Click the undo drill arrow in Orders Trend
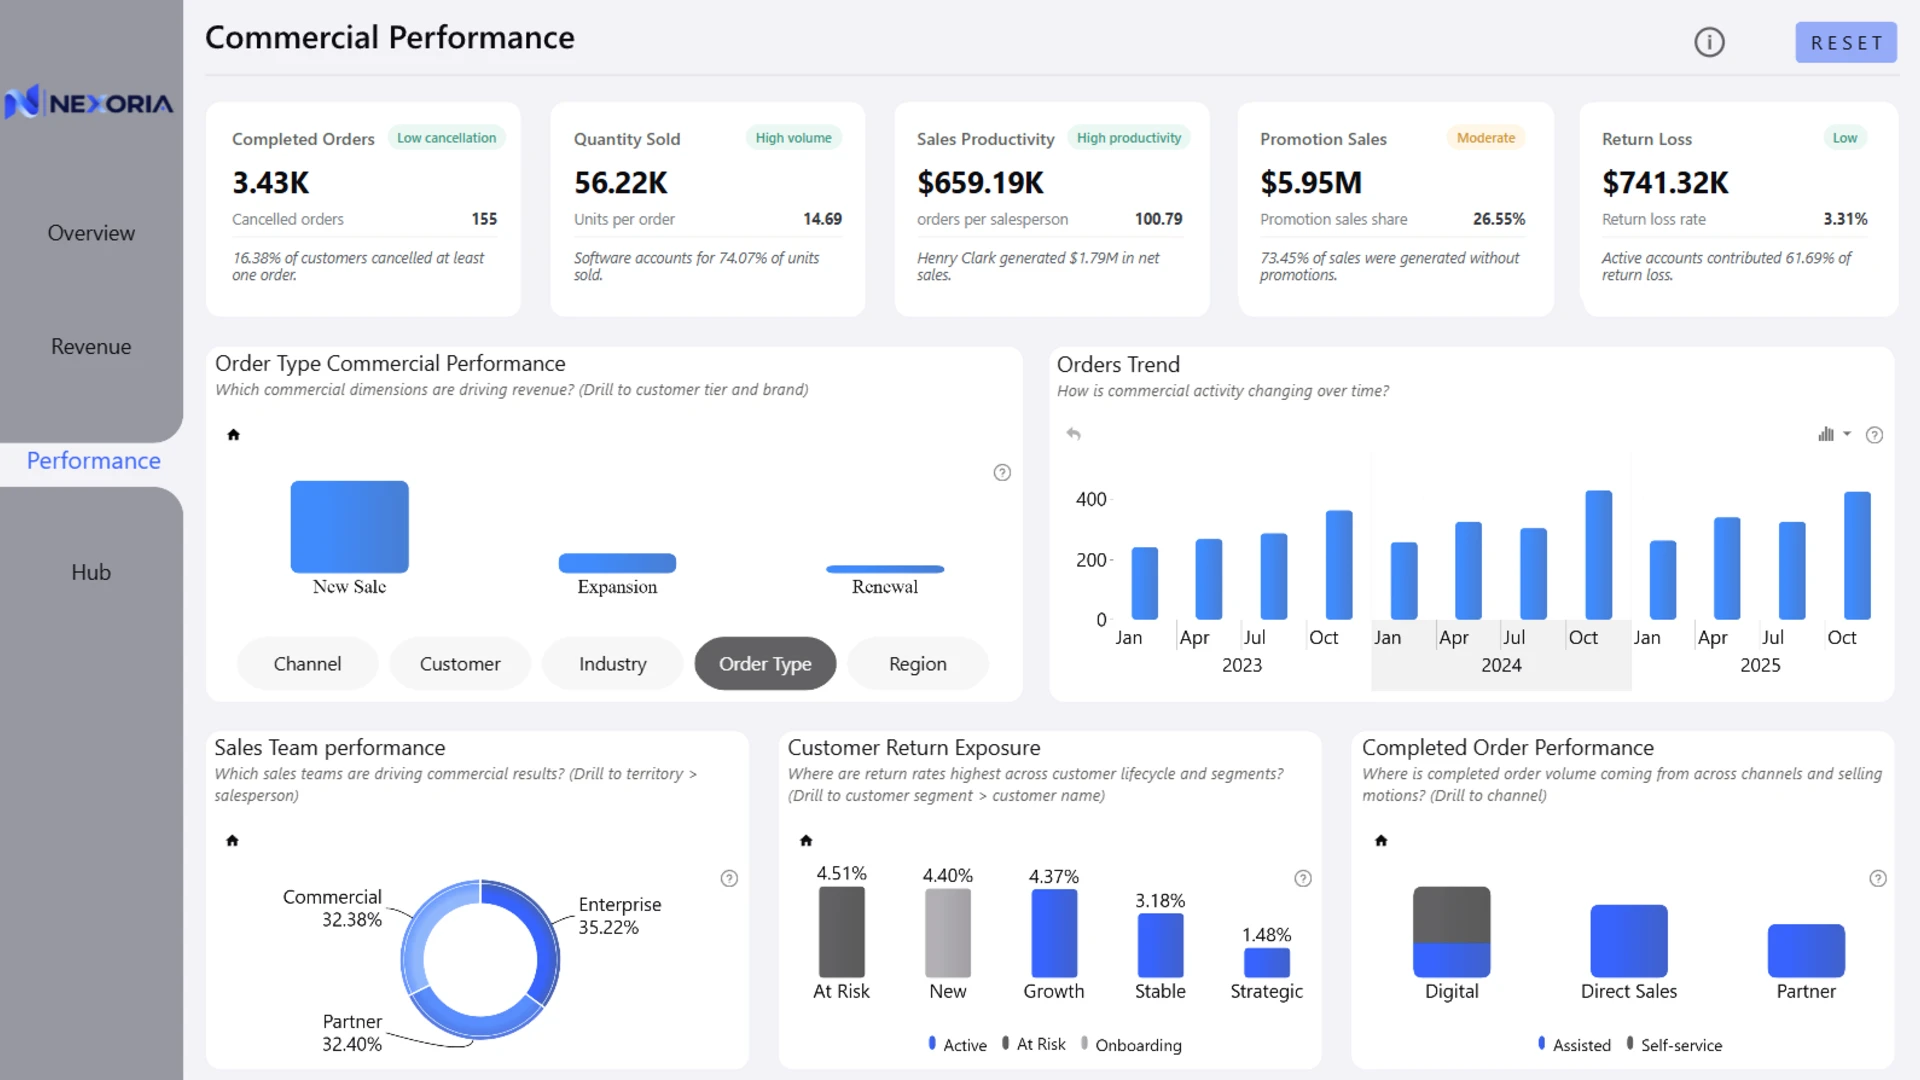Image resolution: width=1920 pixels, height=1080 pixels. (x=1073, y=434)
